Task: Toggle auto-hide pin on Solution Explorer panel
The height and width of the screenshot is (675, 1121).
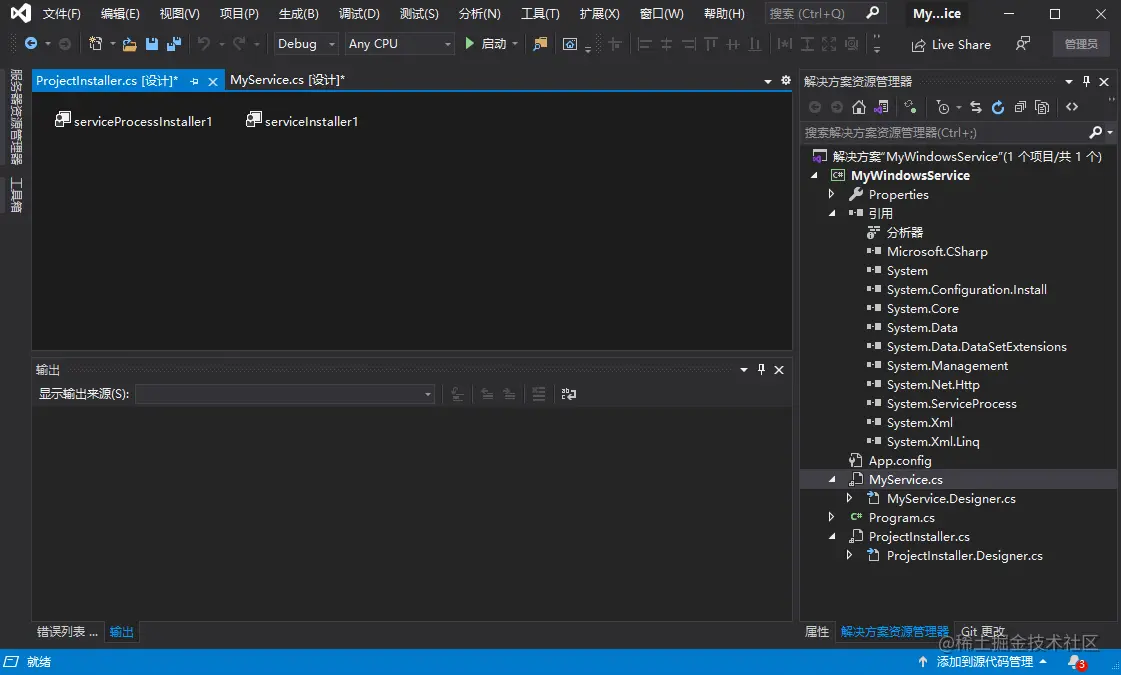Action: [x=1086, y=82]
